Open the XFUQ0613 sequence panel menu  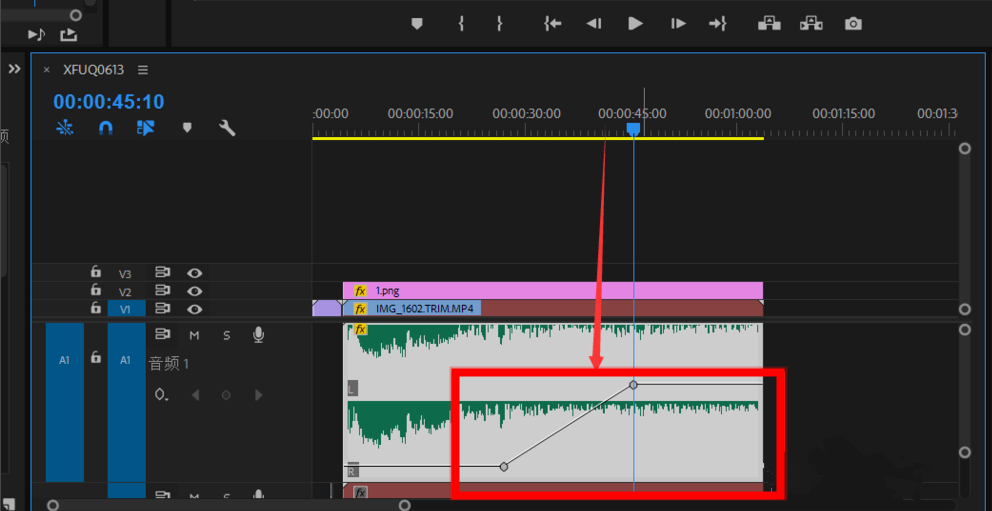tap(143, 70)
